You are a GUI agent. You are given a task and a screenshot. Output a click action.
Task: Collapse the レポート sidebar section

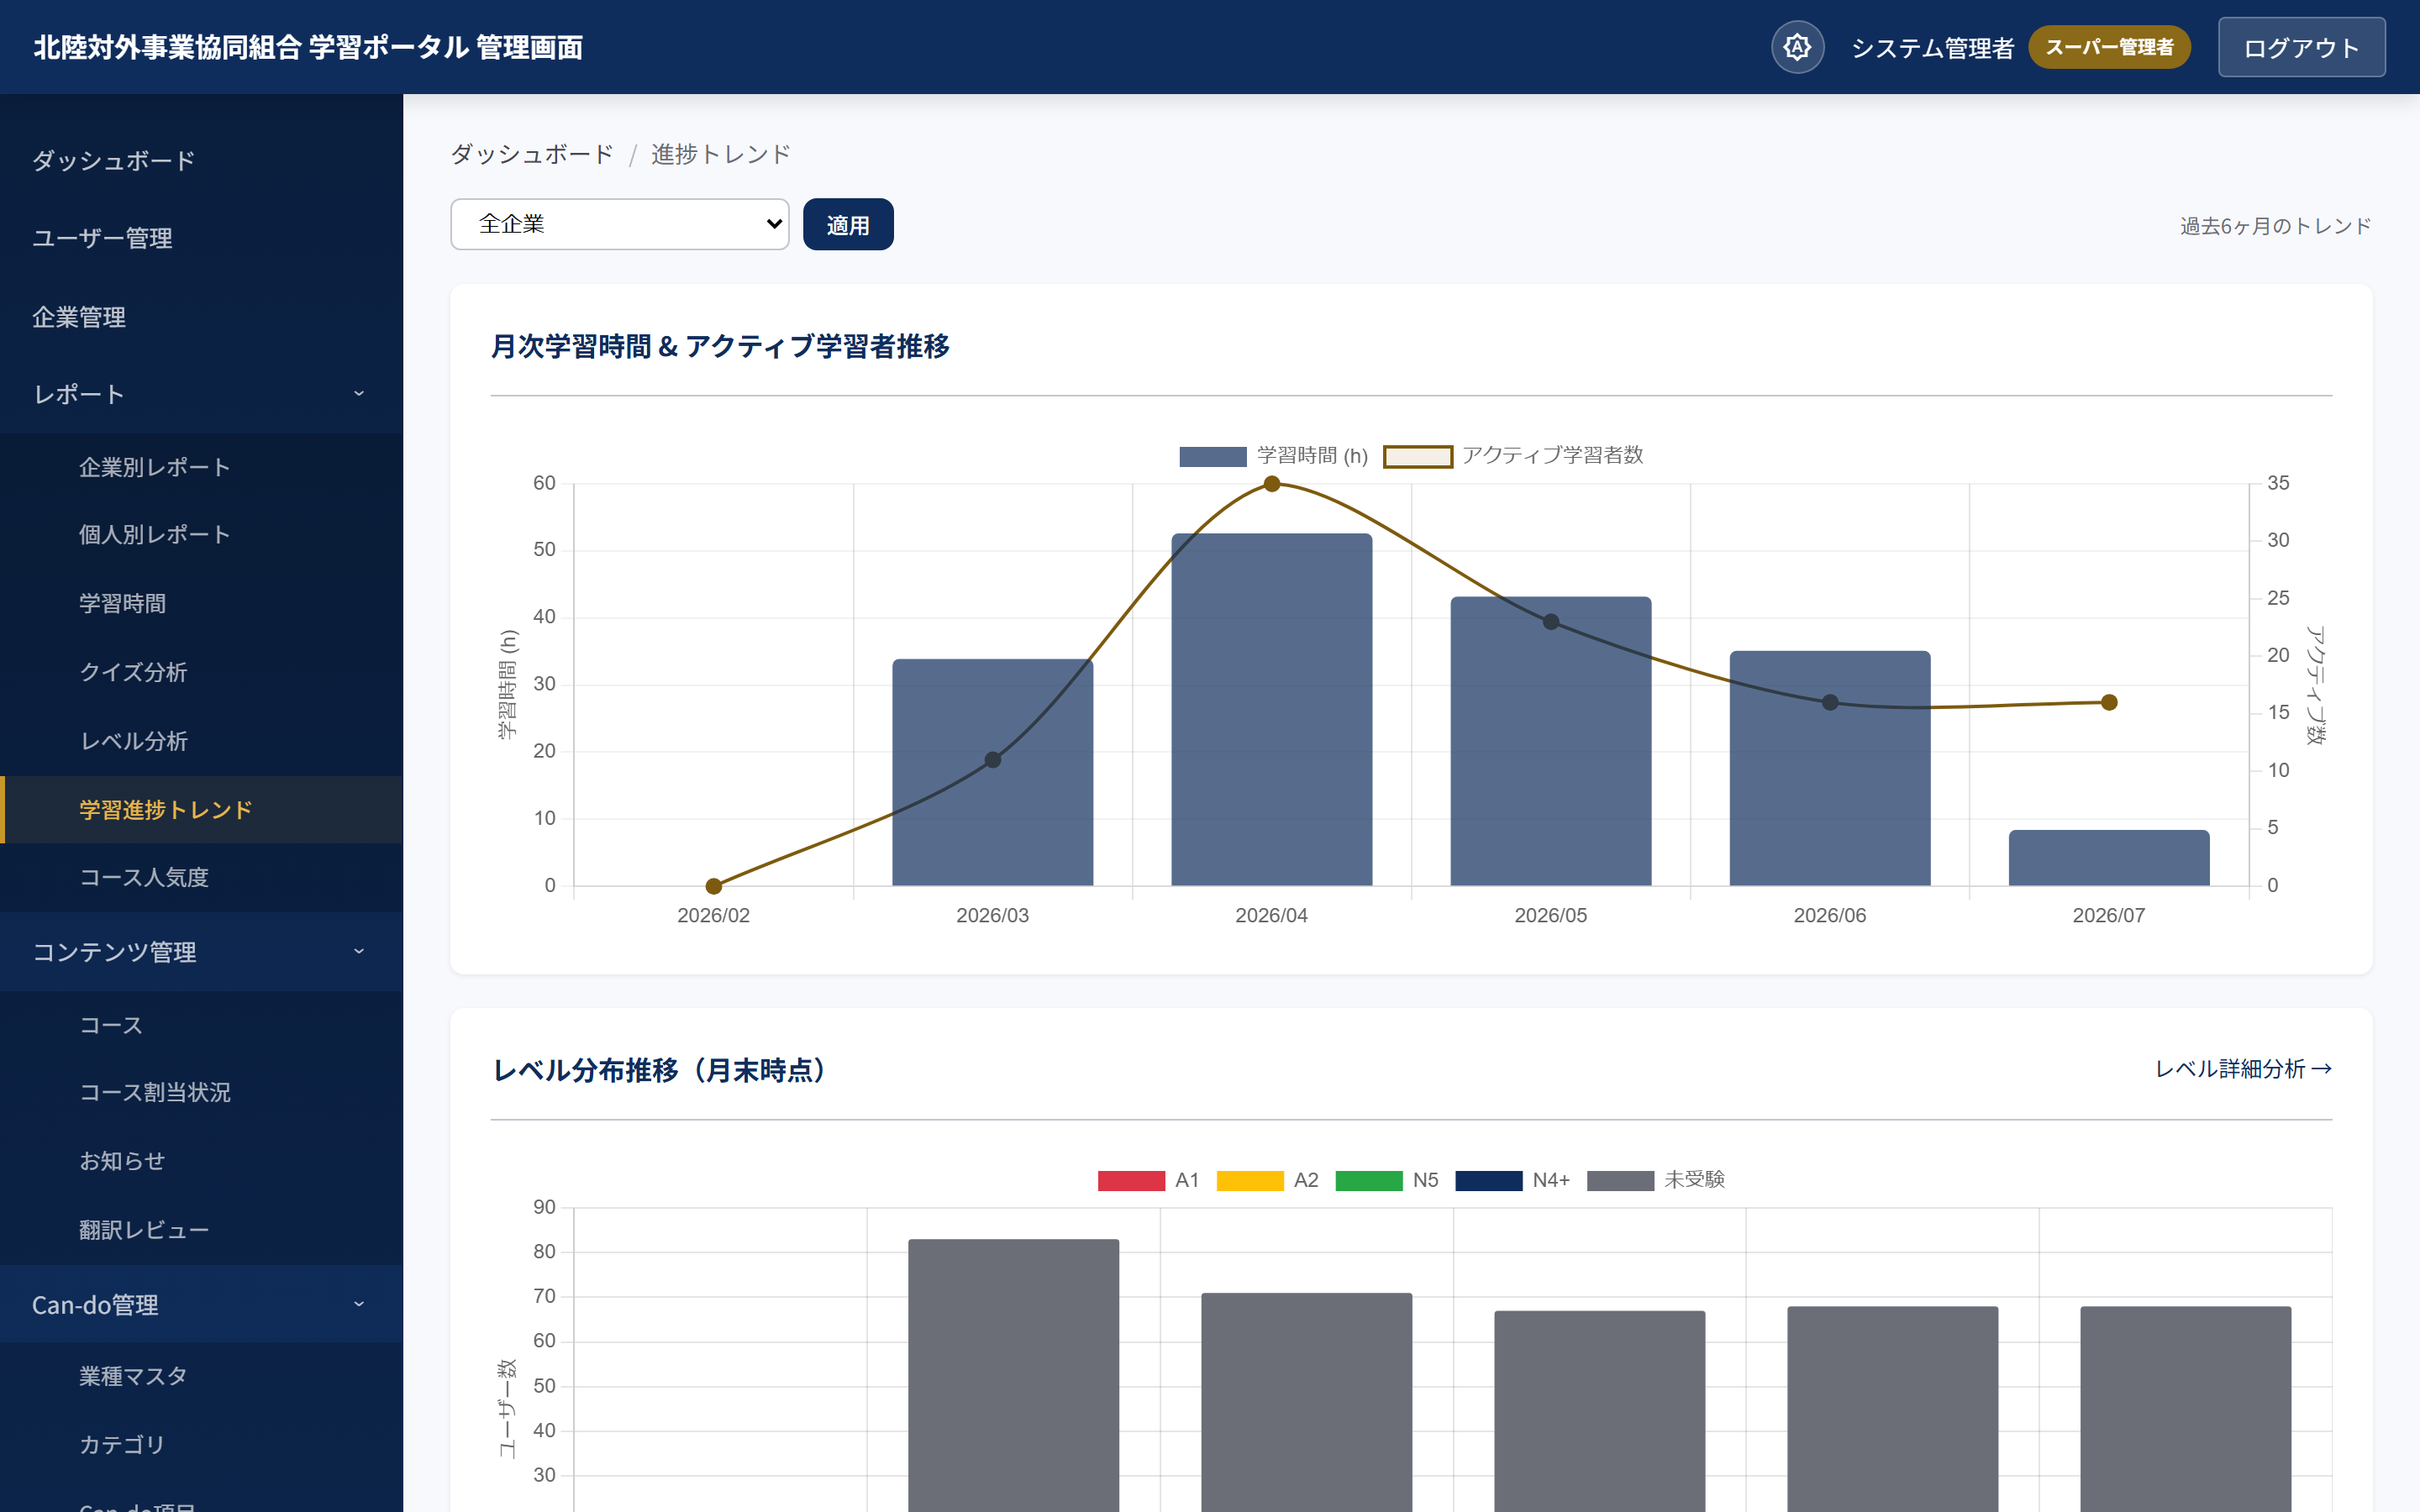[x=201, y=394]
